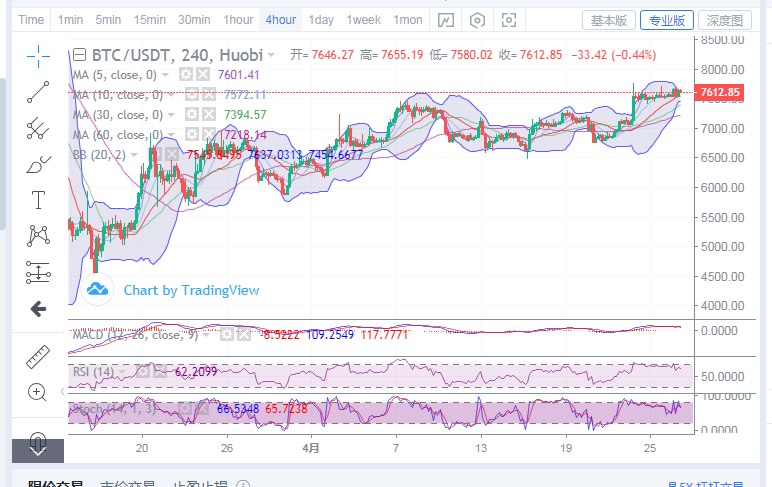The image size is (772, 487).
Task: Select the 30min interval
Action: [x=194, y=20]
